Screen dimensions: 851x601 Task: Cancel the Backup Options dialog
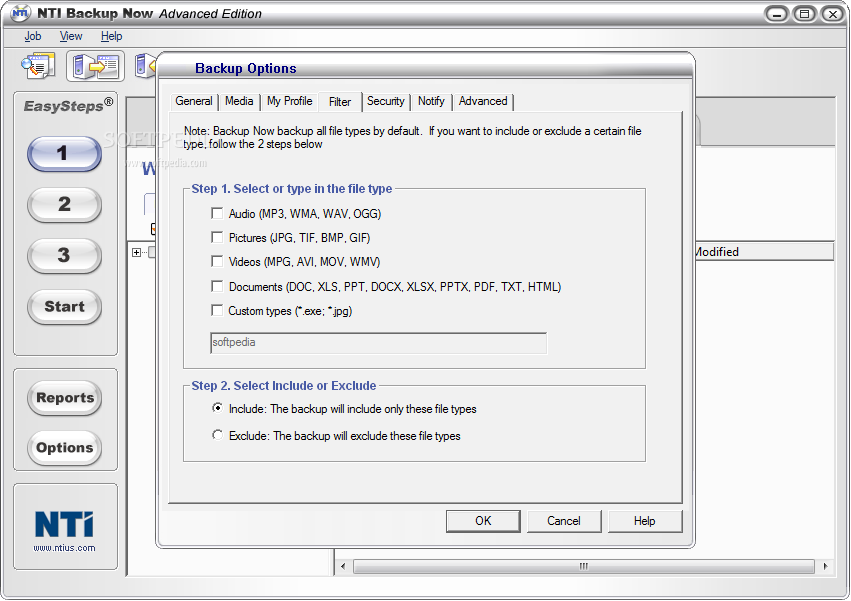tap(564, 521)
